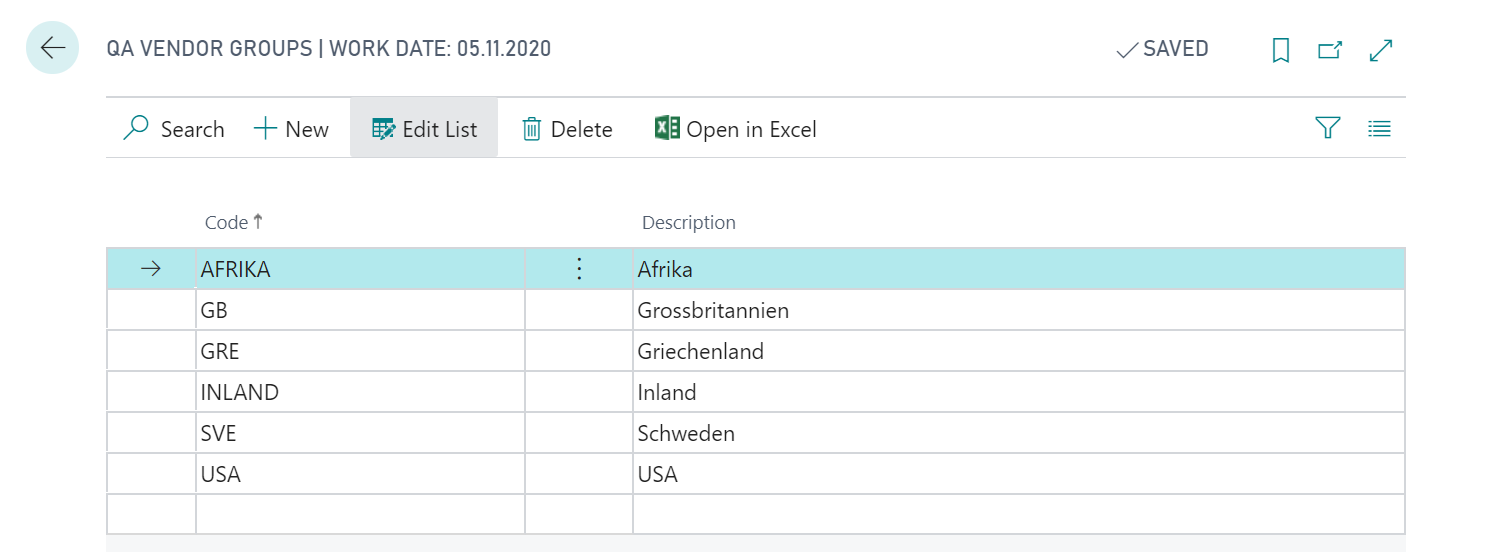The height and width of the screenshot is (552, 1511).
Task: Select the GB code cell
Action: click(x=360, y=310)
